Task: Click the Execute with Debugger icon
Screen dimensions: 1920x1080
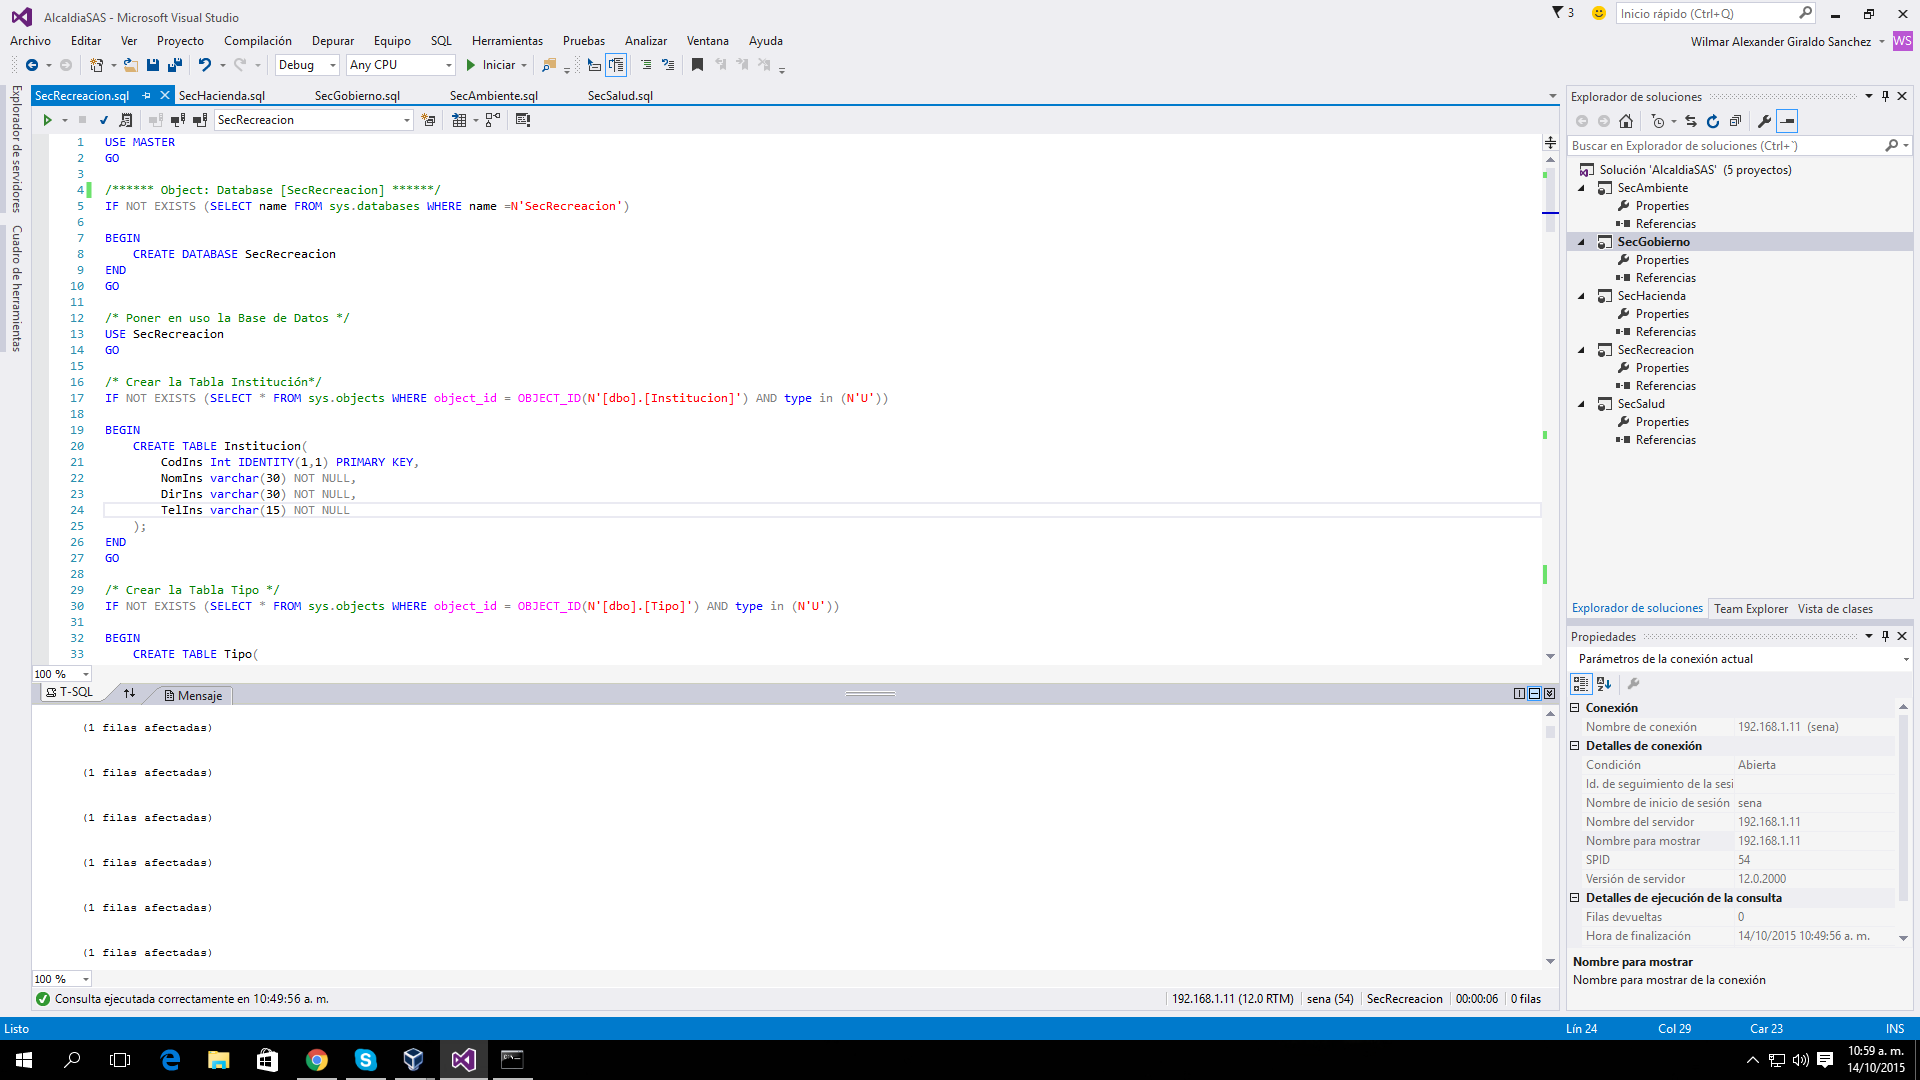Action: coord(126,120)
